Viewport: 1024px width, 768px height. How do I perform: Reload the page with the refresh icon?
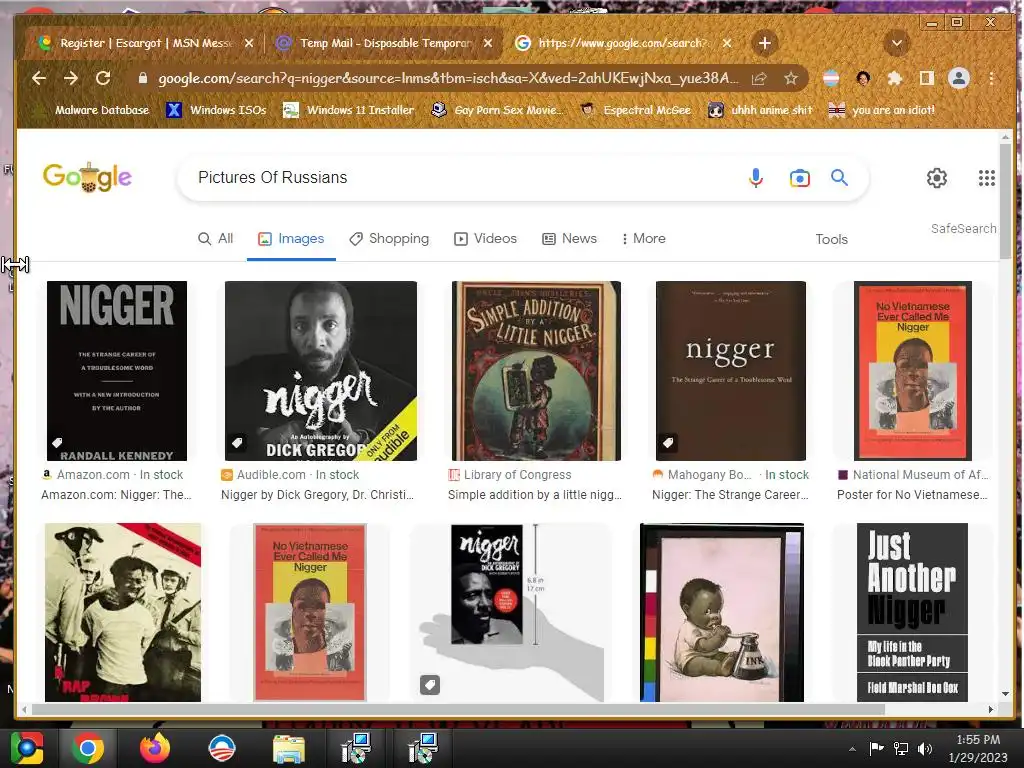pyautogui.click(x=103, y=78)
